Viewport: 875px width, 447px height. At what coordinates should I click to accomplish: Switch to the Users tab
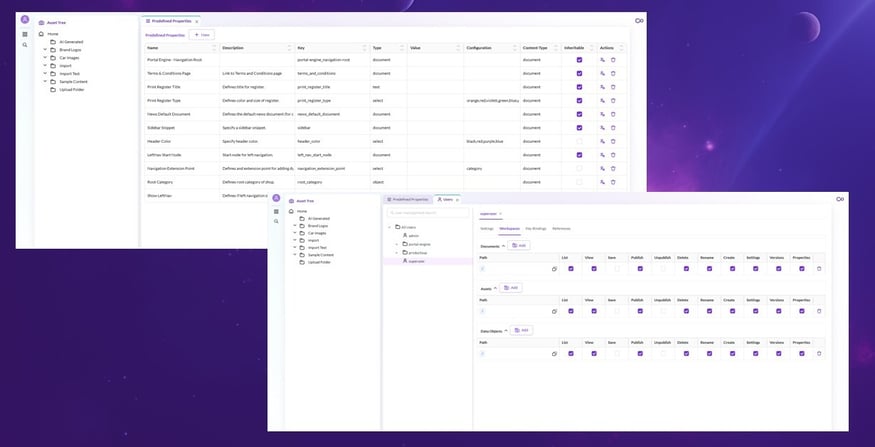click(x=446, y=199)
